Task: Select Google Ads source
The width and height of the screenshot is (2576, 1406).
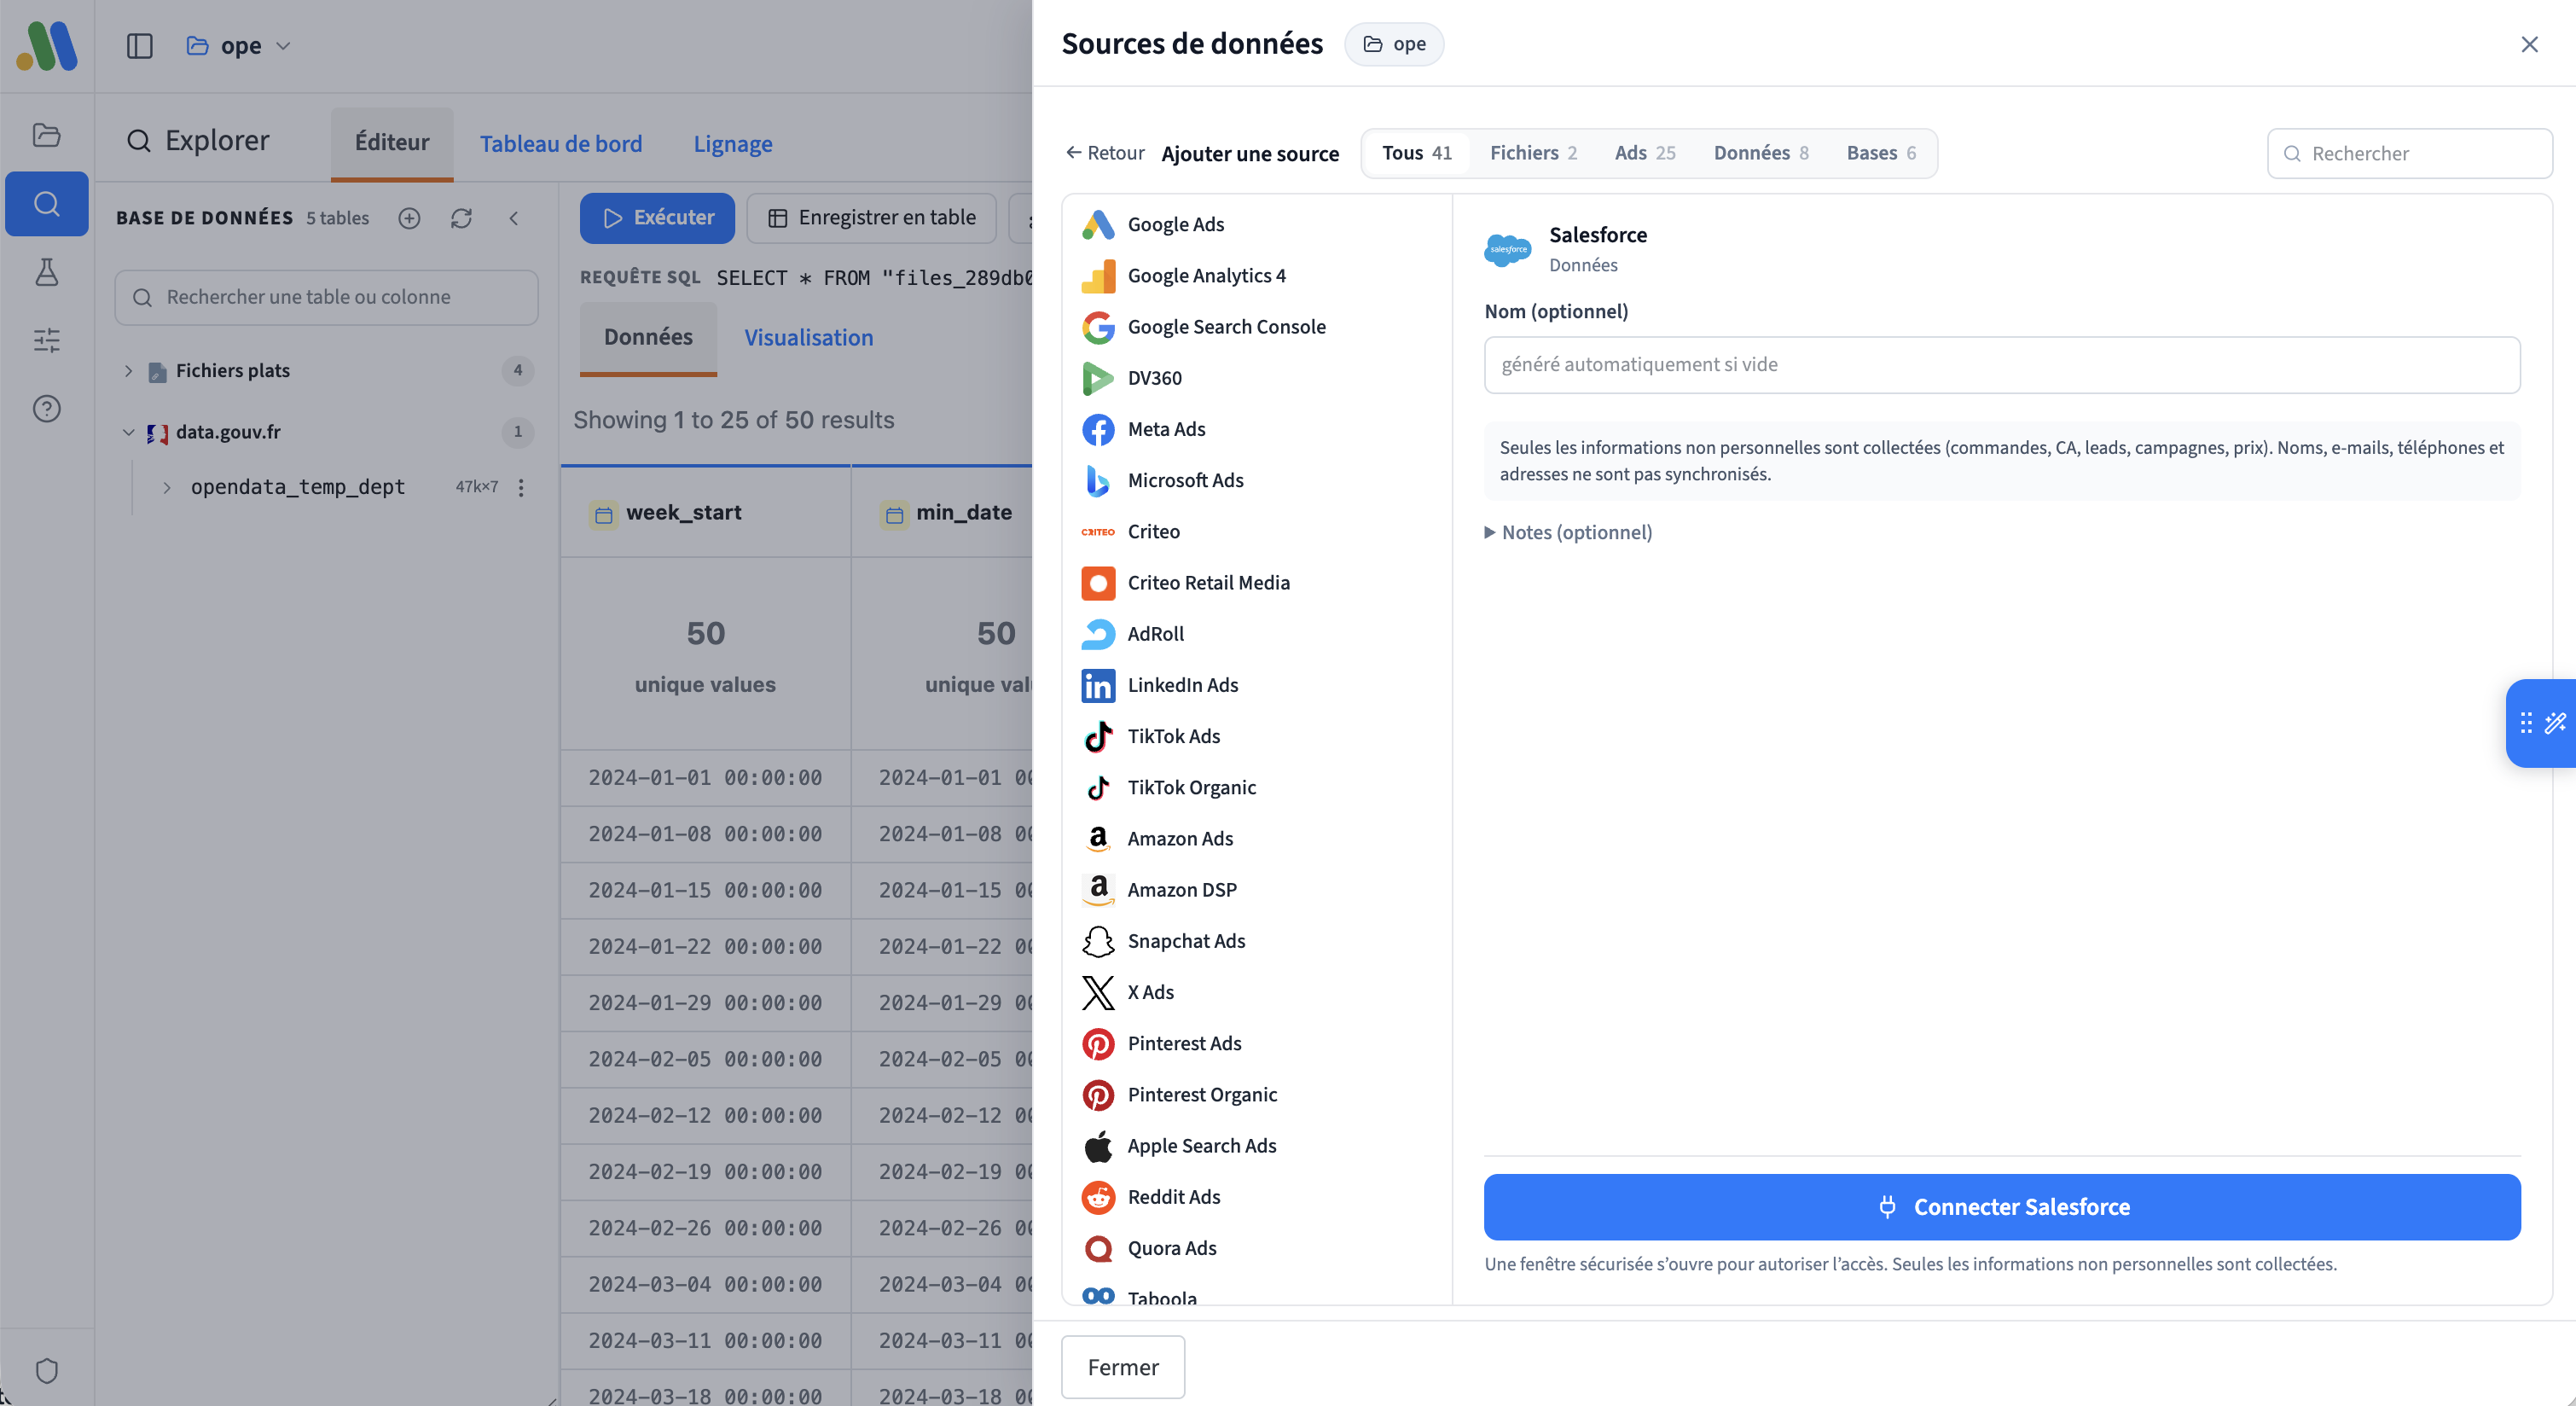Action: pyautogui.click(x=1257, y=225)
